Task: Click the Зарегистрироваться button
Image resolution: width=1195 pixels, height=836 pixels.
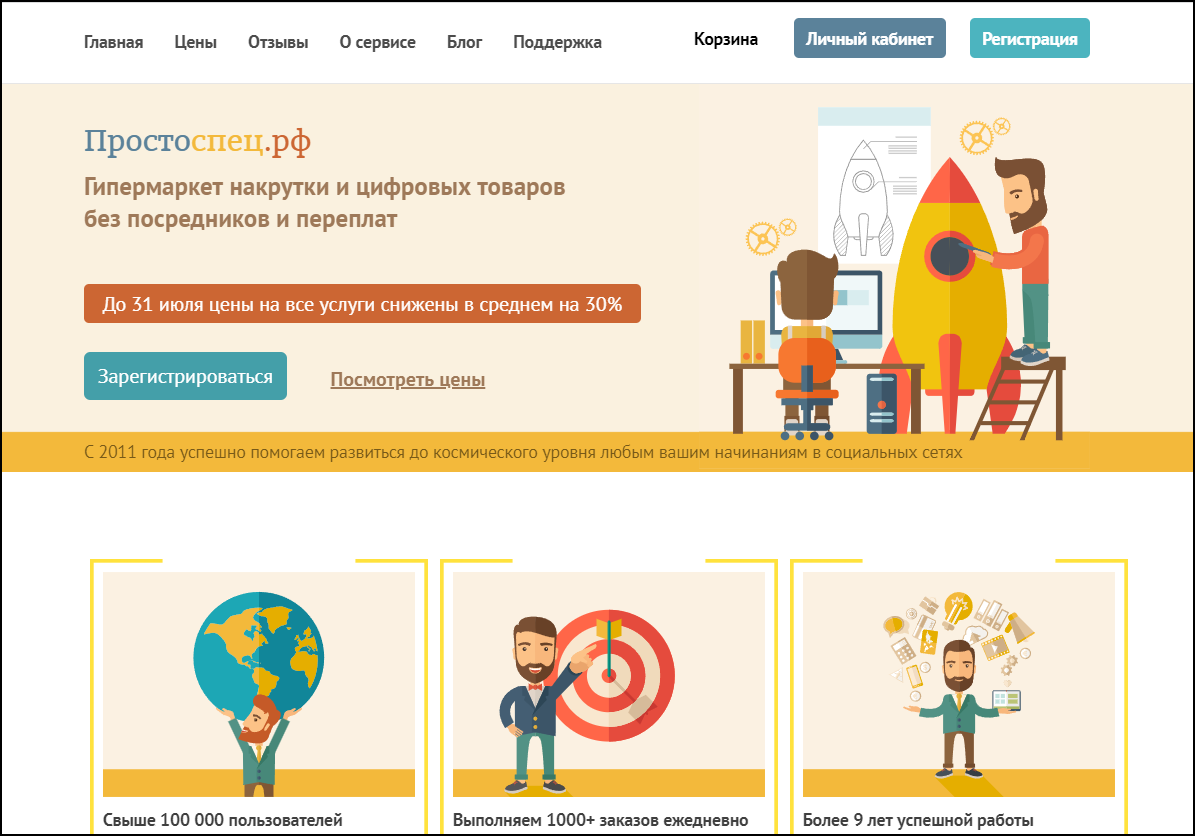Action: pos(185,376)
